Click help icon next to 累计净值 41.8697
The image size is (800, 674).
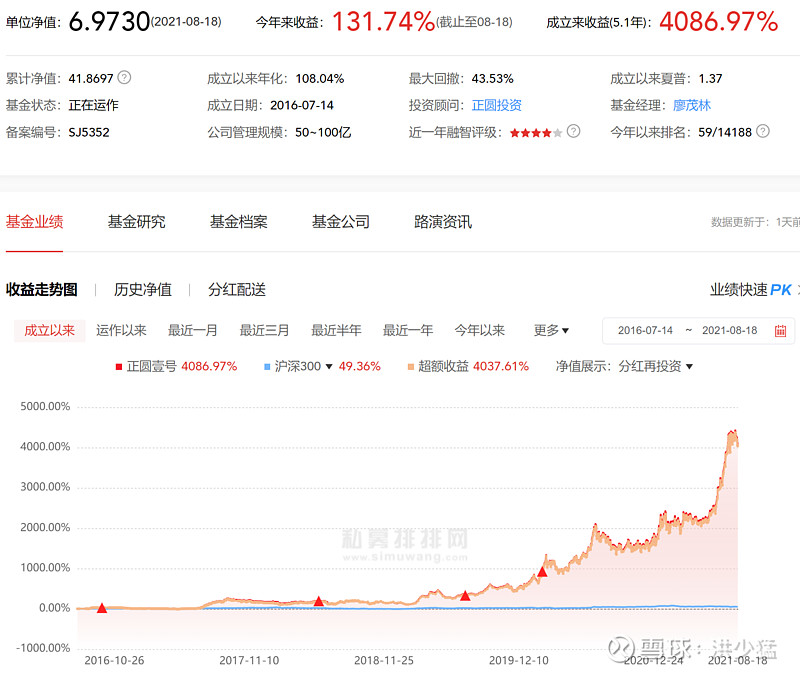click(124, 78)
